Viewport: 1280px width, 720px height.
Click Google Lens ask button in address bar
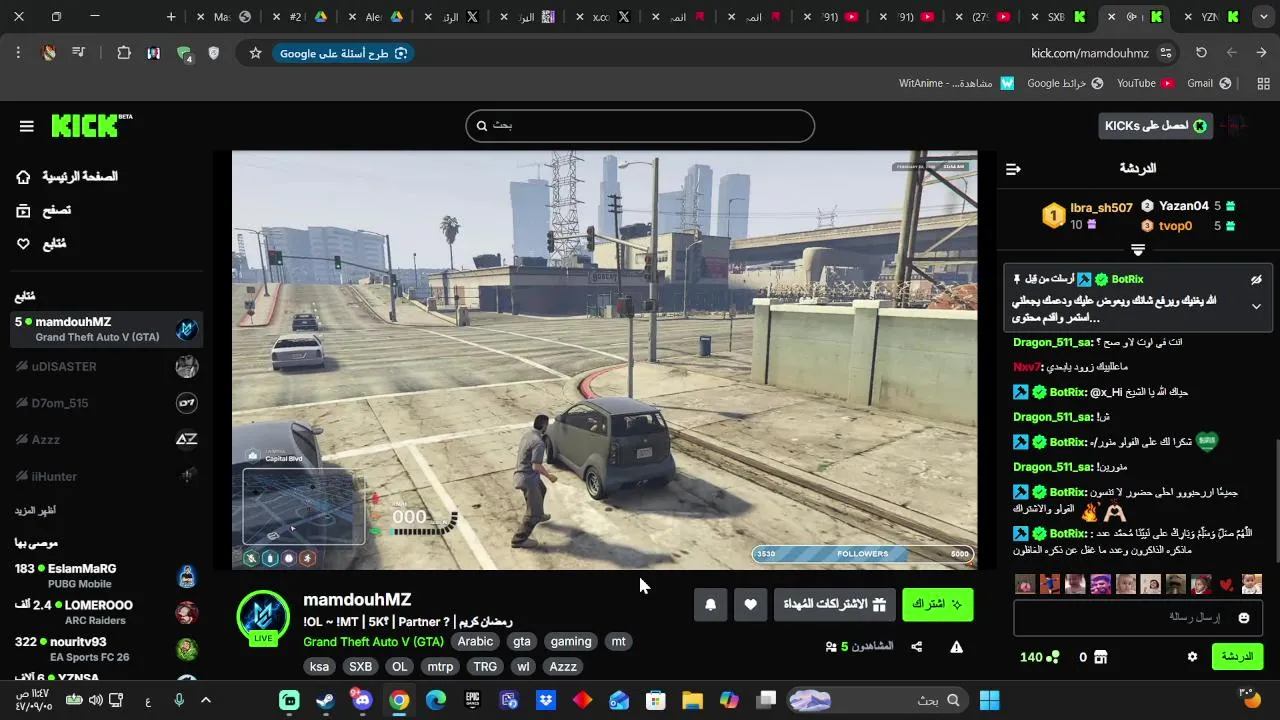click(342, 53)
